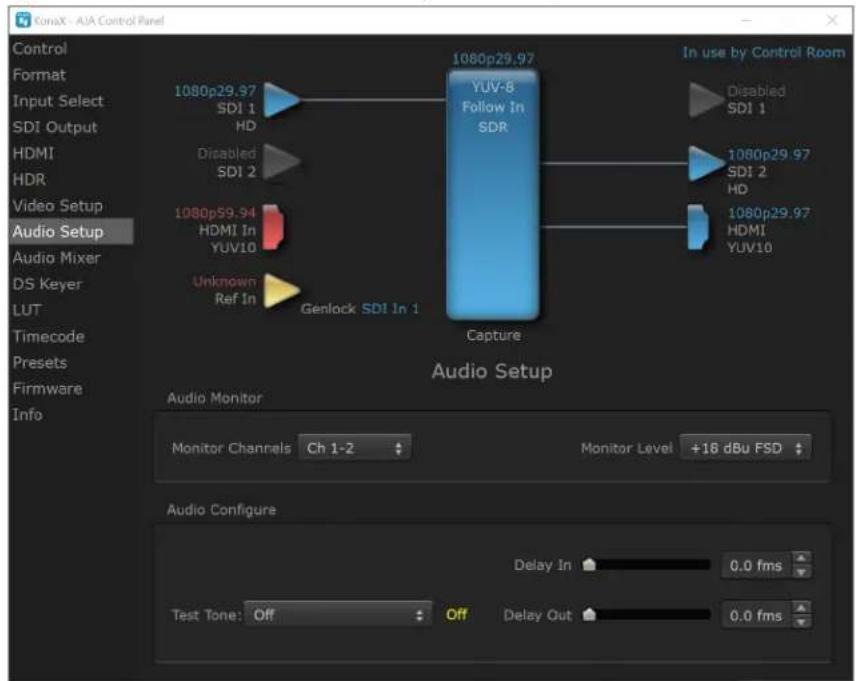The image size is (856, 681).
Task: Open the HDMI settings page
Action: point(33,153)
